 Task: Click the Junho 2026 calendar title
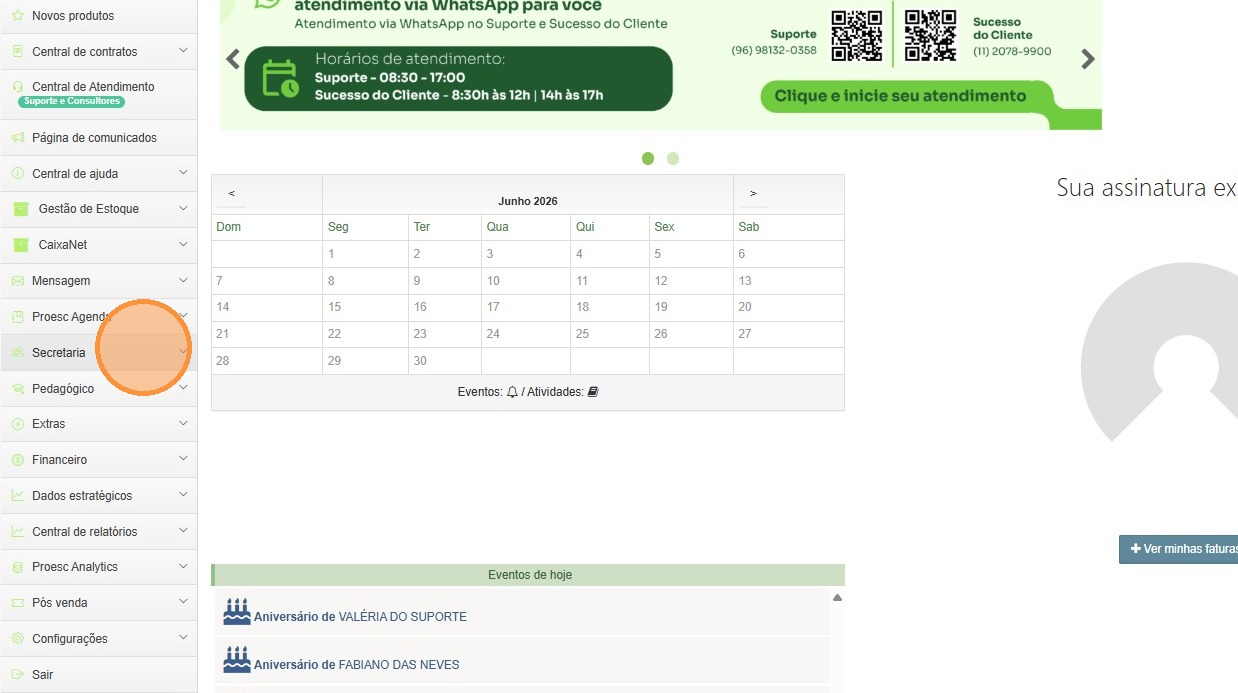(x=528, y=201)
